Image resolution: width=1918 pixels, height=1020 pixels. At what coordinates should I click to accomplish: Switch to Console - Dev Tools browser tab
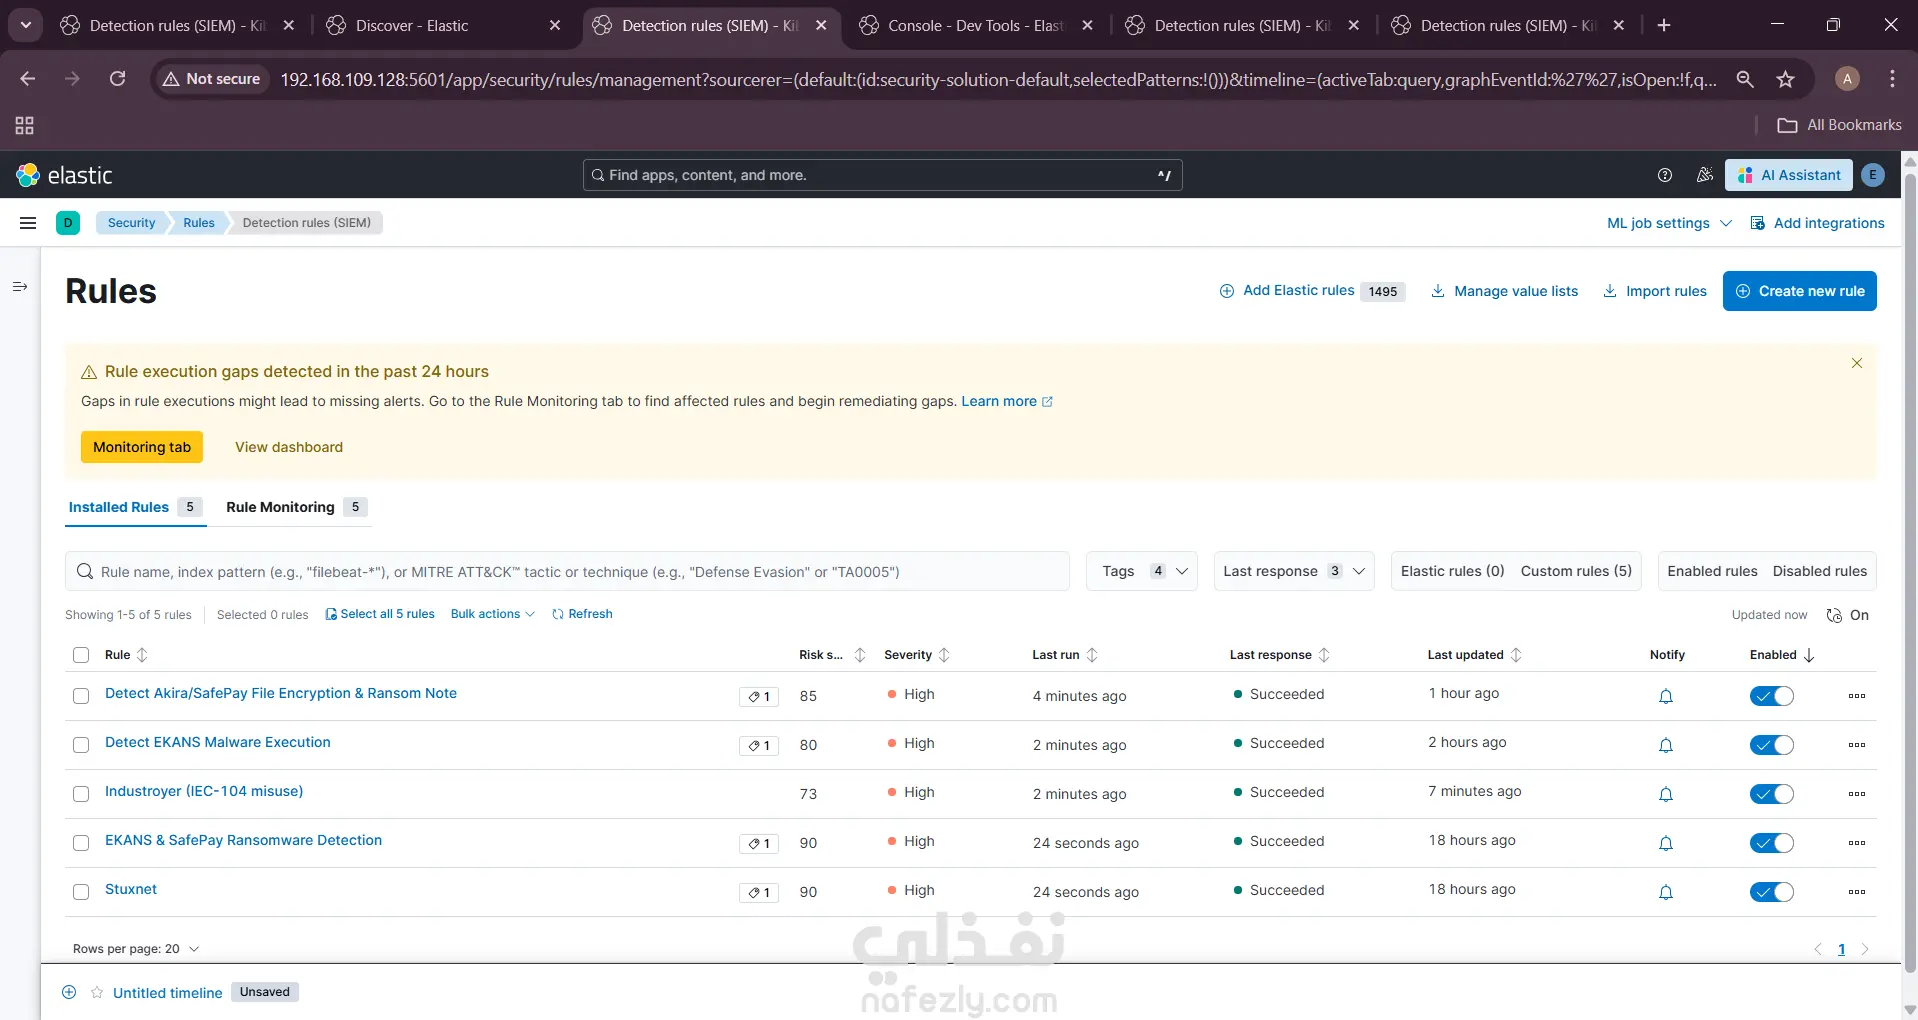pyautogui.click(x=975, y=26)
